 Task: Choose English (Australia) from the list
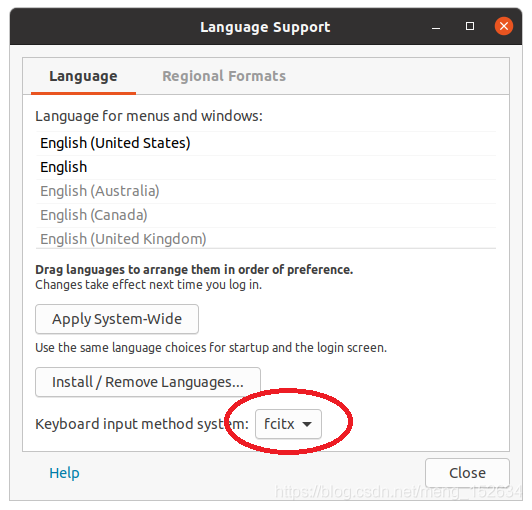(x=266, y=191)
